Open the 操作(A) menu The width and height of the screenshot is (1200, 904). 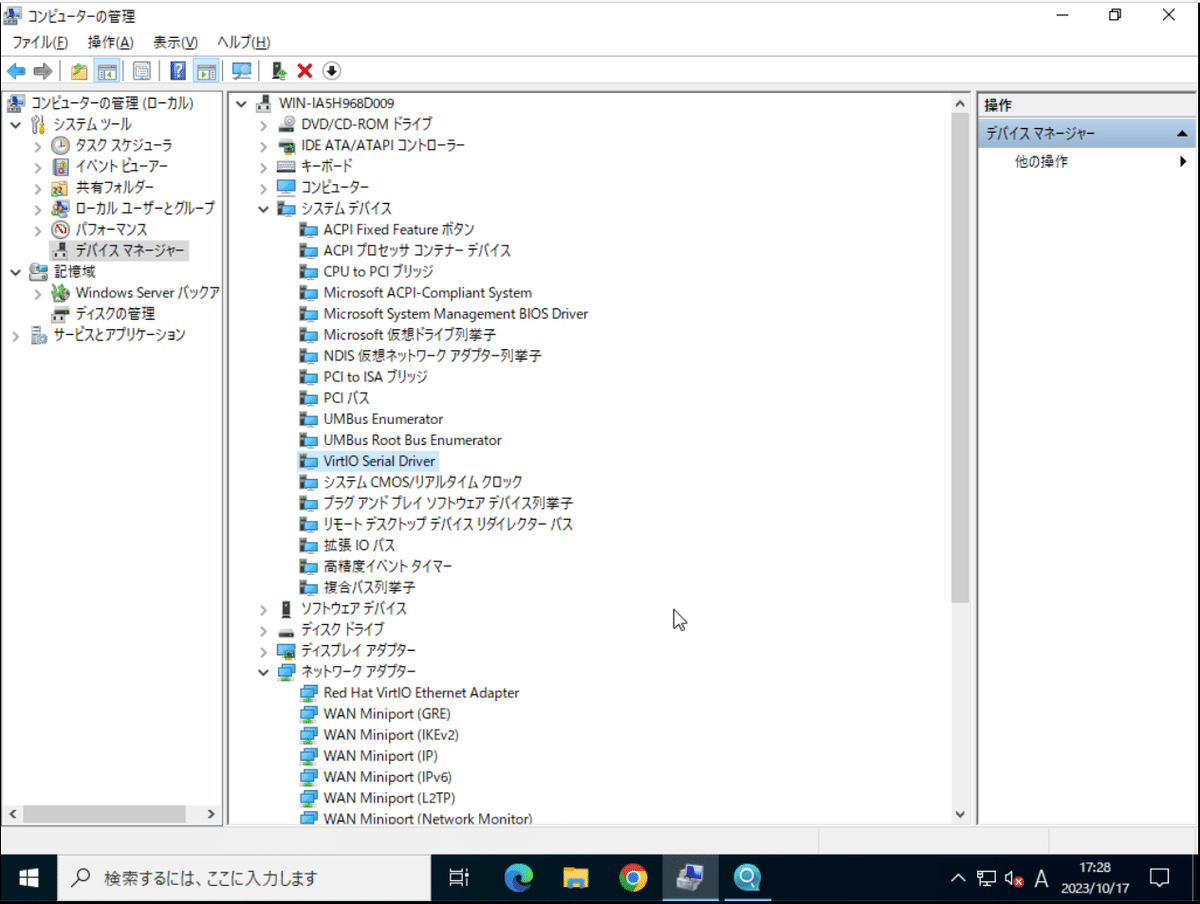[110, 42]
